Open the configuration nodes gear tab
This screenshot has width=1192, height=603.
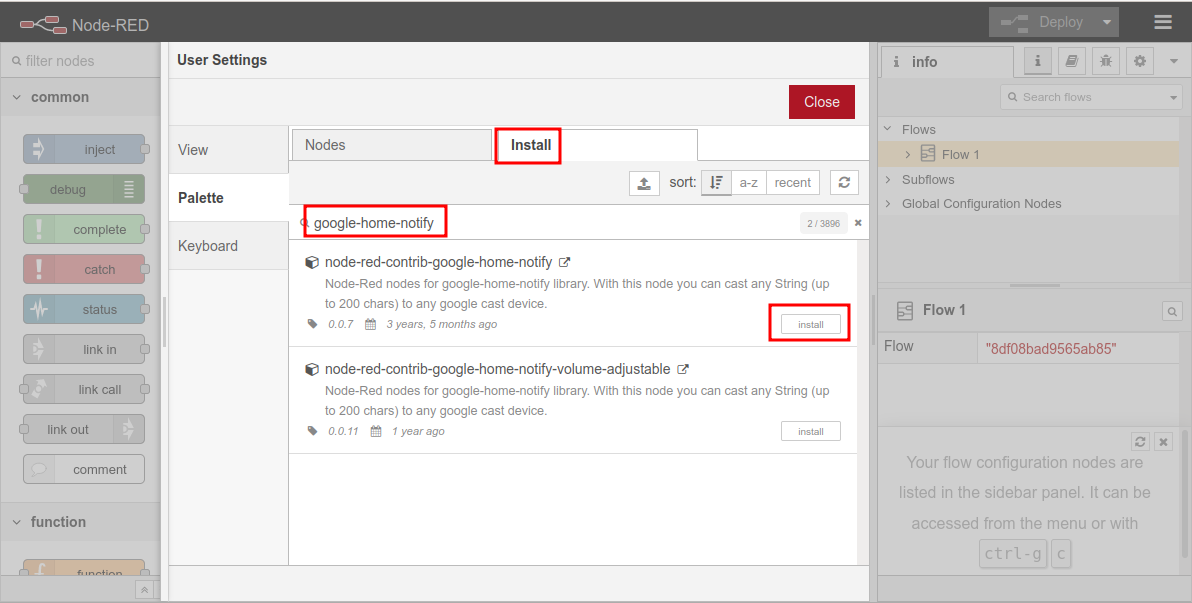(1139, 61)
